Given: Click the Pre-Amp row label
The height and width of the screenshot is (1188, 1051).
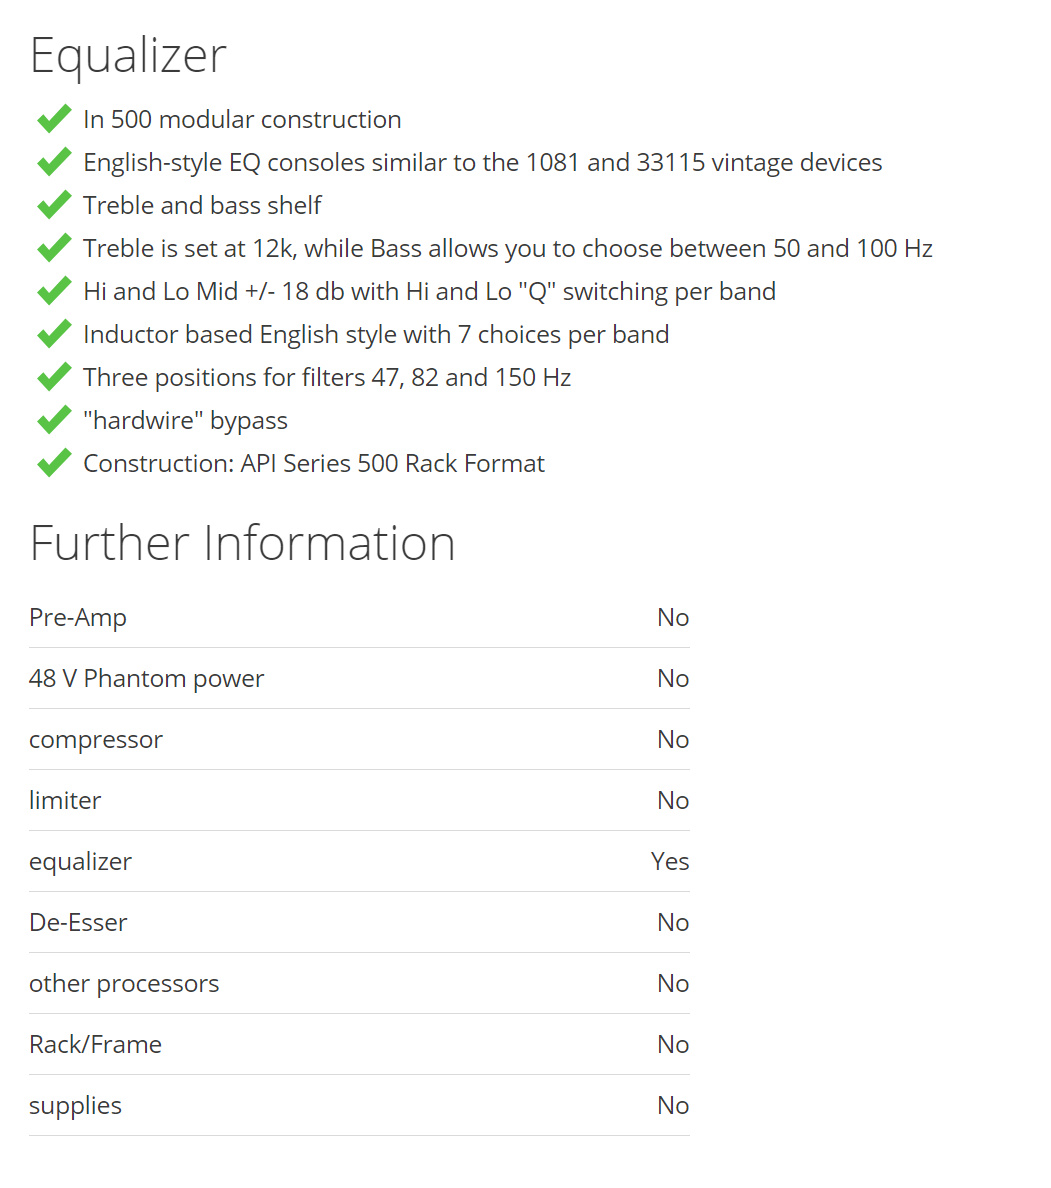Looking at the screenshot, I should [78, 618].
